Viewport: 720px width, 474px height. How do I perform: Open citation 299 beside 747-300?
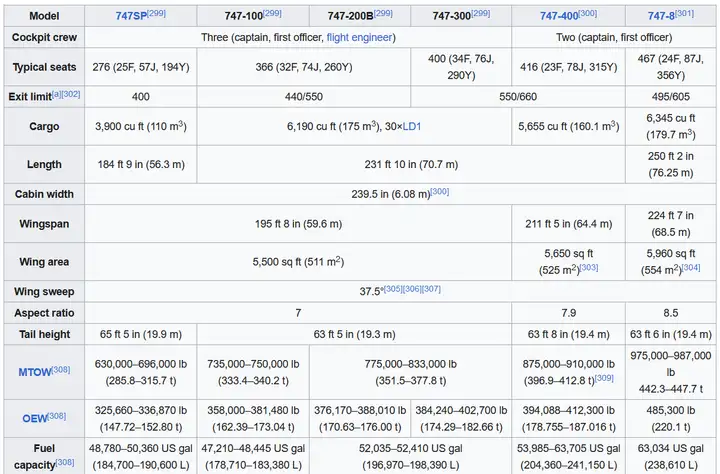click(481, 13)
